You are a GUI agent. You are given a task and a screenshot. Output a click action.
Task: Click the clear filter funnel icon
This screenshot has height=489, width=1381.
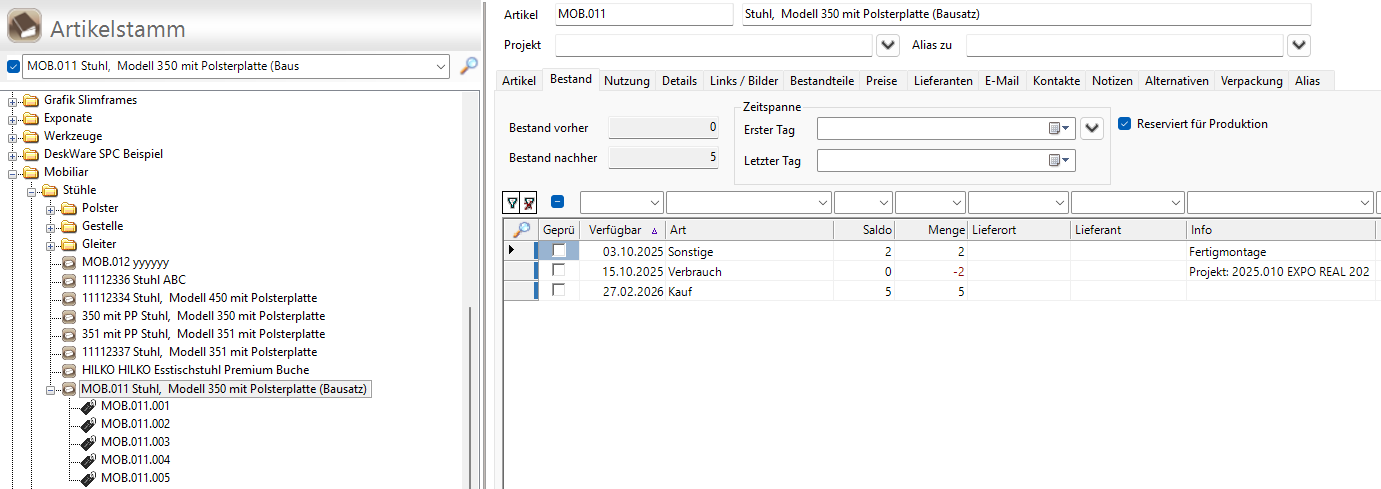tap(529, 203)
